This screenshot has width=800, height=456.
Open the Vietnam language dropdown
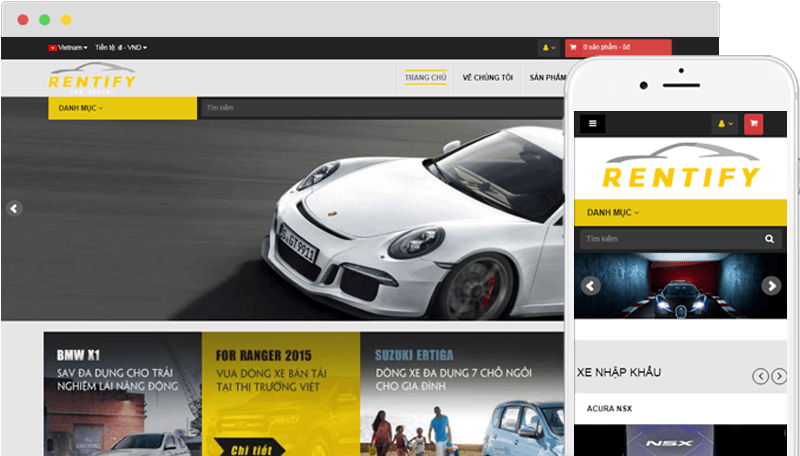tap(68, 47)
